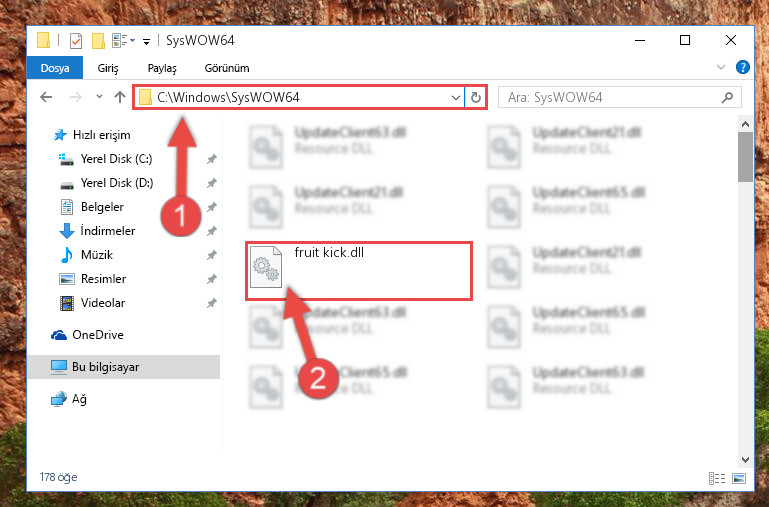
Task: Open the Dosya menu tab
Action: (54, 68)
